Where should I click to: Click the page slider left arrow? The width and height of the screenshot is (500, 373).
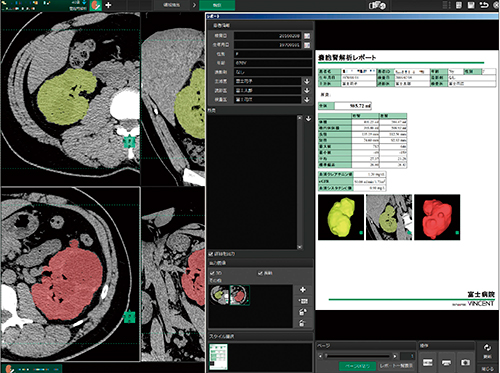coord(321,356)
